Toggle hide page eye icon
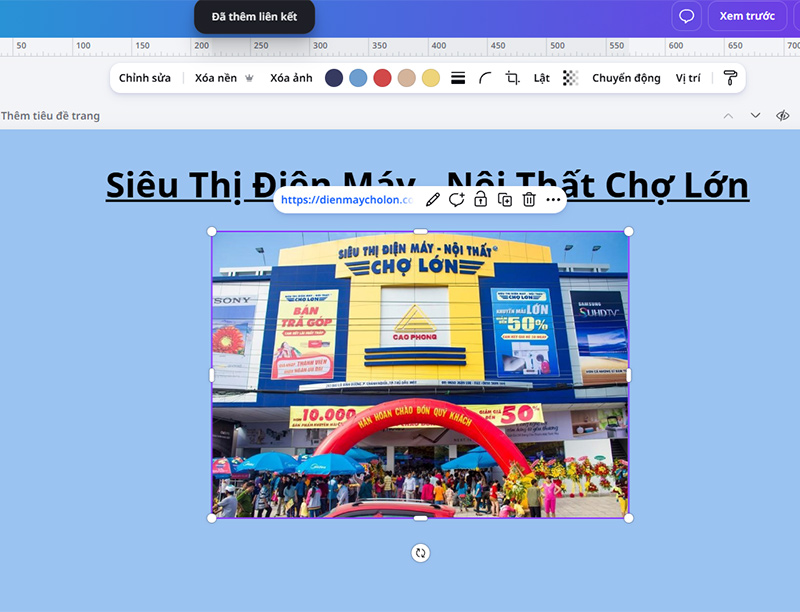 coord(783,116)
